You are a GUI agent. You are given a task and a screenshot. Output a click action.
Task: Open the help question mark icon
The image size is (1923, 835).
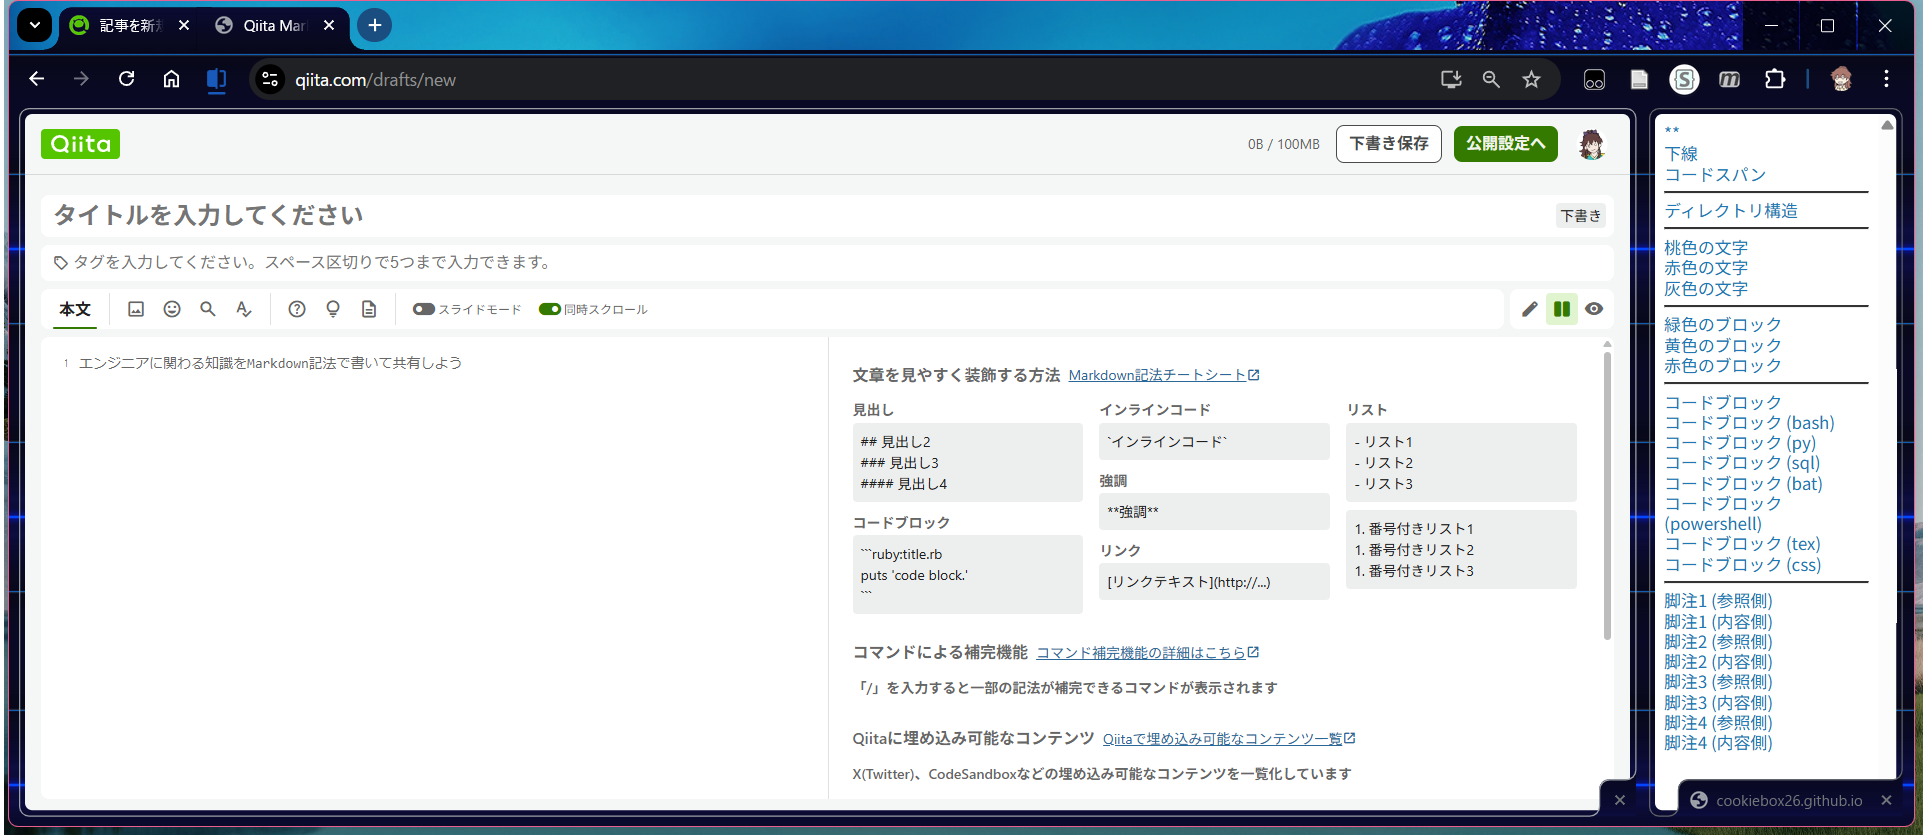pos(297,309)
